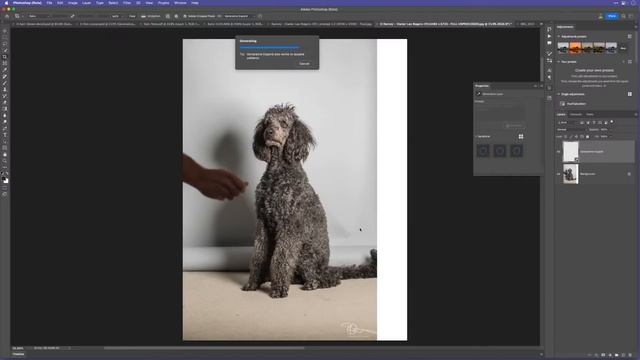Viewport: 640px width, 360px height.
Task: Open the layer filter Kind dropdown
Action: tap(568, 122)
